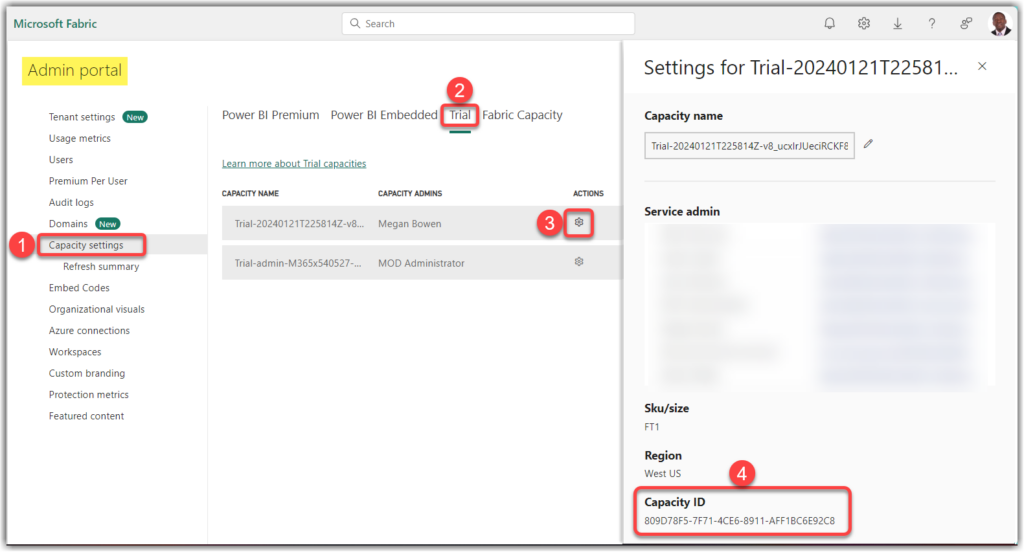This screenshot has height=554, width=1024.
Task: Click the CAPACITY NAME column header
Action: pos(250,193)
